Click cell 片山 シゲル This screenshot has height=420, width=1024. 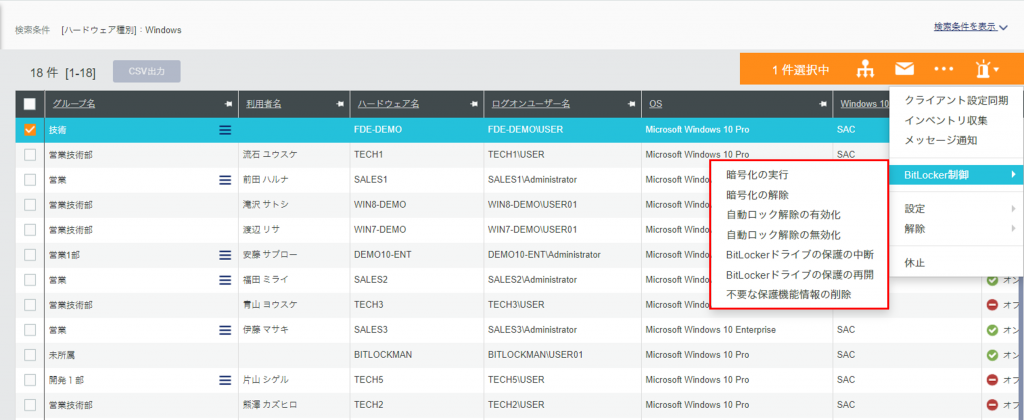coord(266,380)
